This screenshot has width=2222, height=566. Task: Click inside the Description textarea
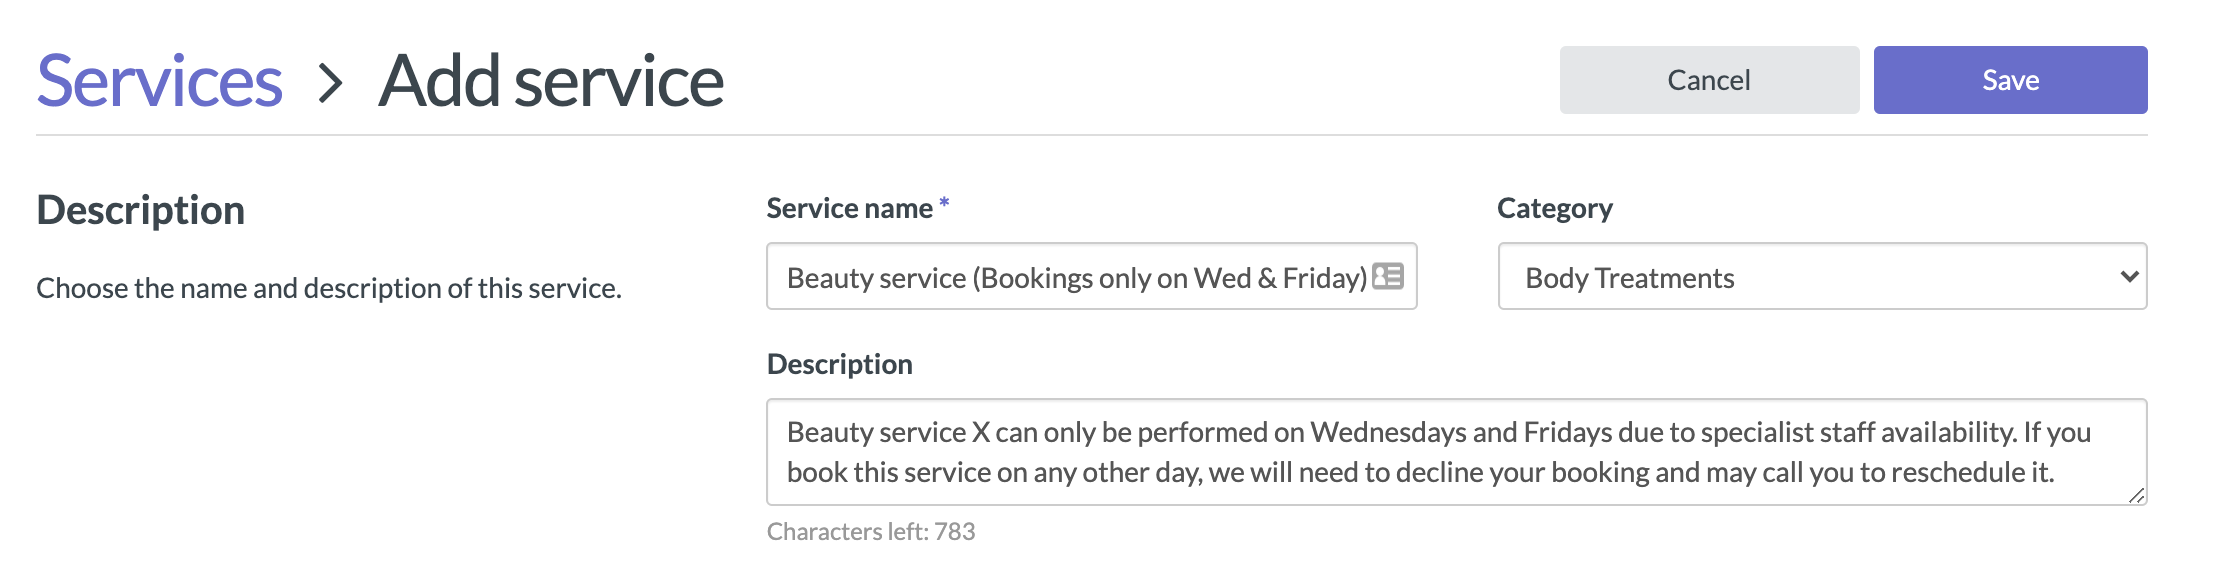[1456, 452]
